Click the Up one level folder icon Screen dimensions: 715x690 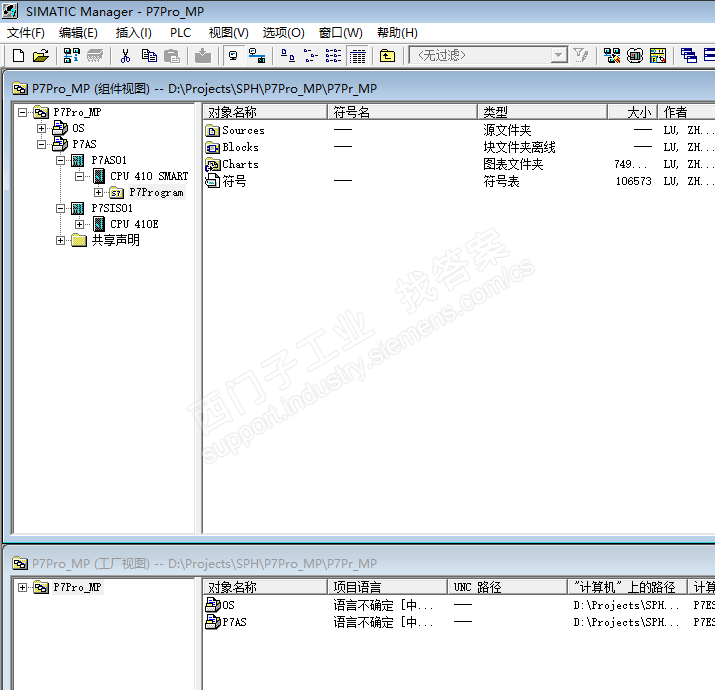[x=387, y=56]
